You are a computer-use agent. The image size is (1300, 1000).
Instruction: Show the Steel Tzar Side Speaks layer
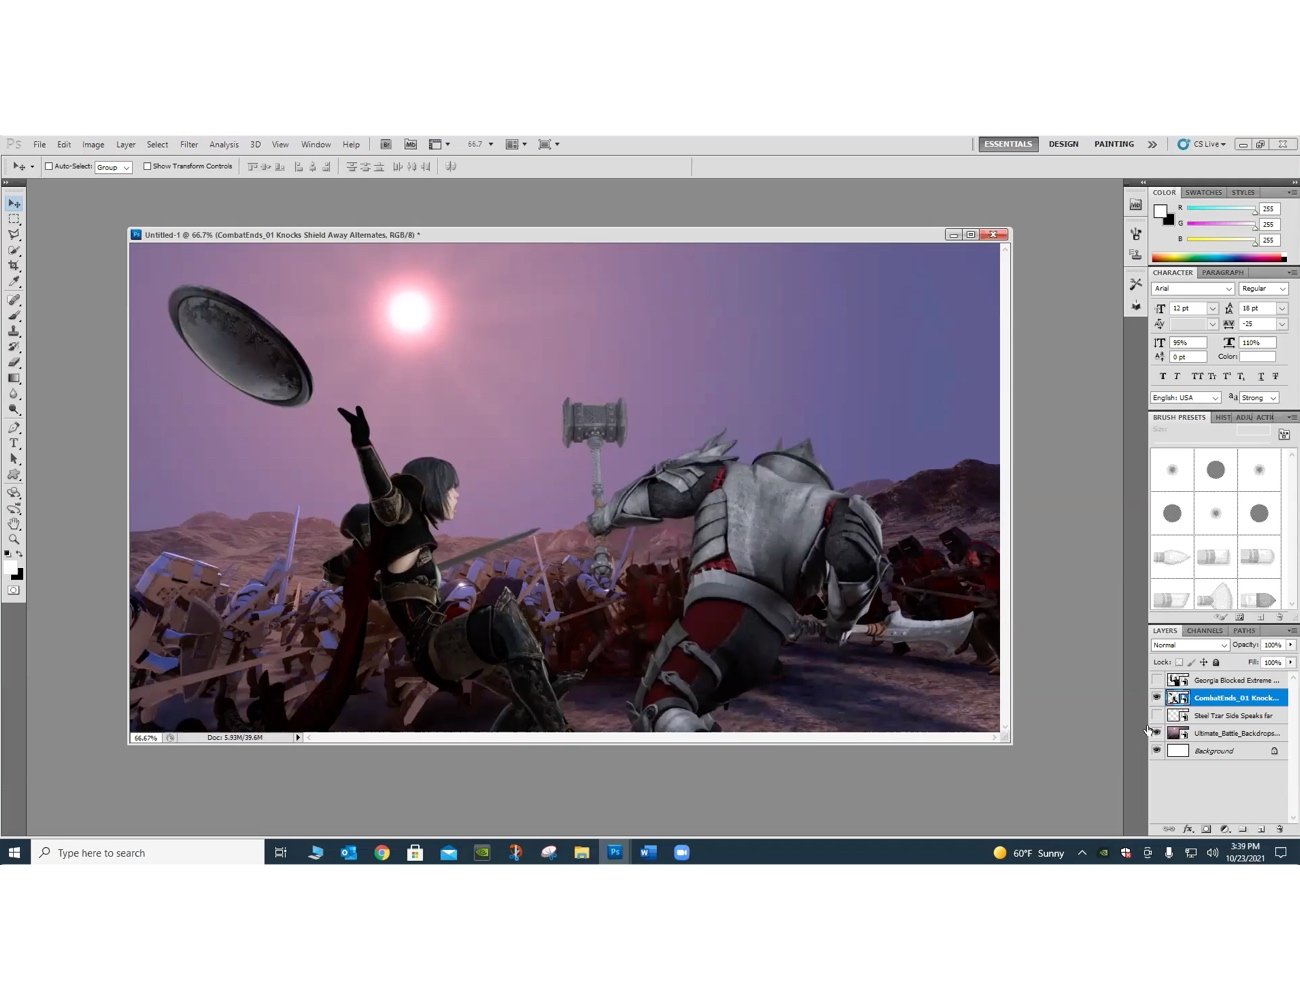1157,716
